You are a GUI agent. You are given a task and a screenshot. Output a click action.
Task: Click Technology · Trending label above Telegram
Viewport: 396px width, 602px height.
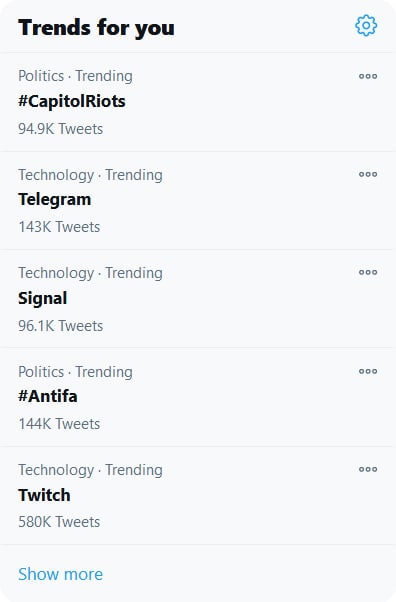click(x=90, y=175)
